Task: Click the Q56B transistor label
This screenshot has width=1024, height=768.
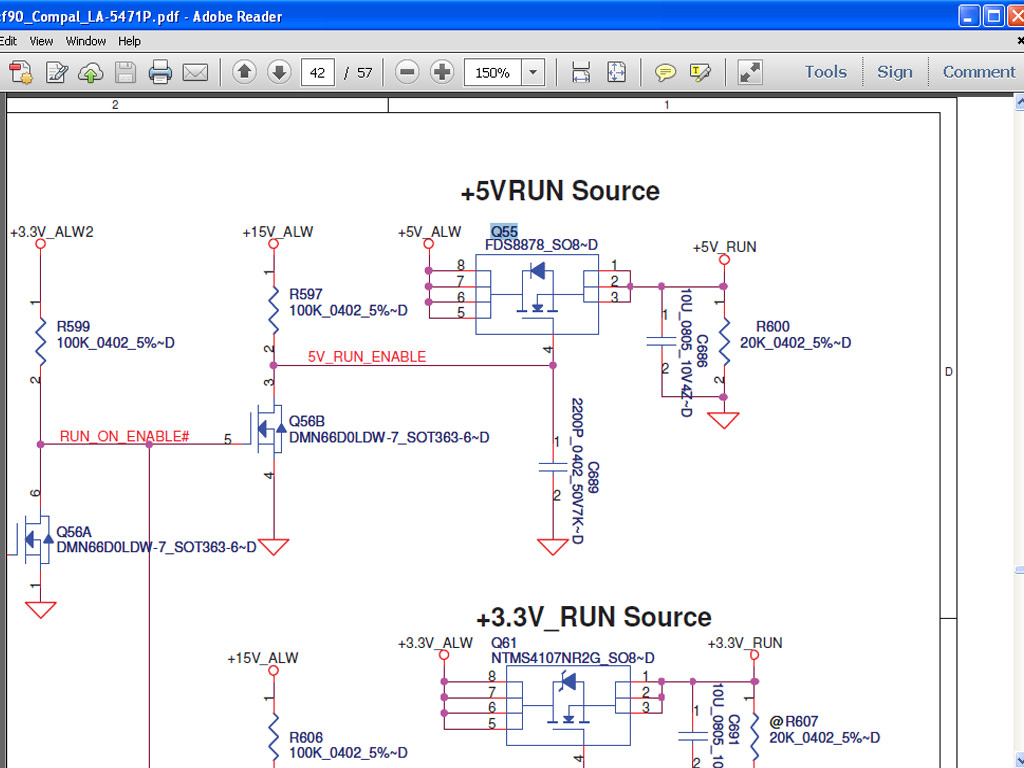Action: [306, 421]
